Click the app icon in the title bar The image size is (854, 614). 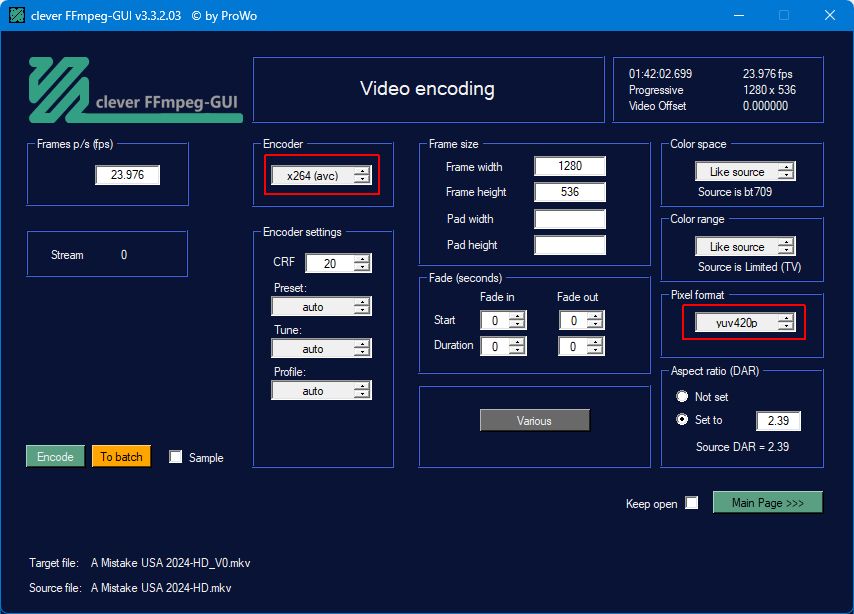tap(17, 15)
